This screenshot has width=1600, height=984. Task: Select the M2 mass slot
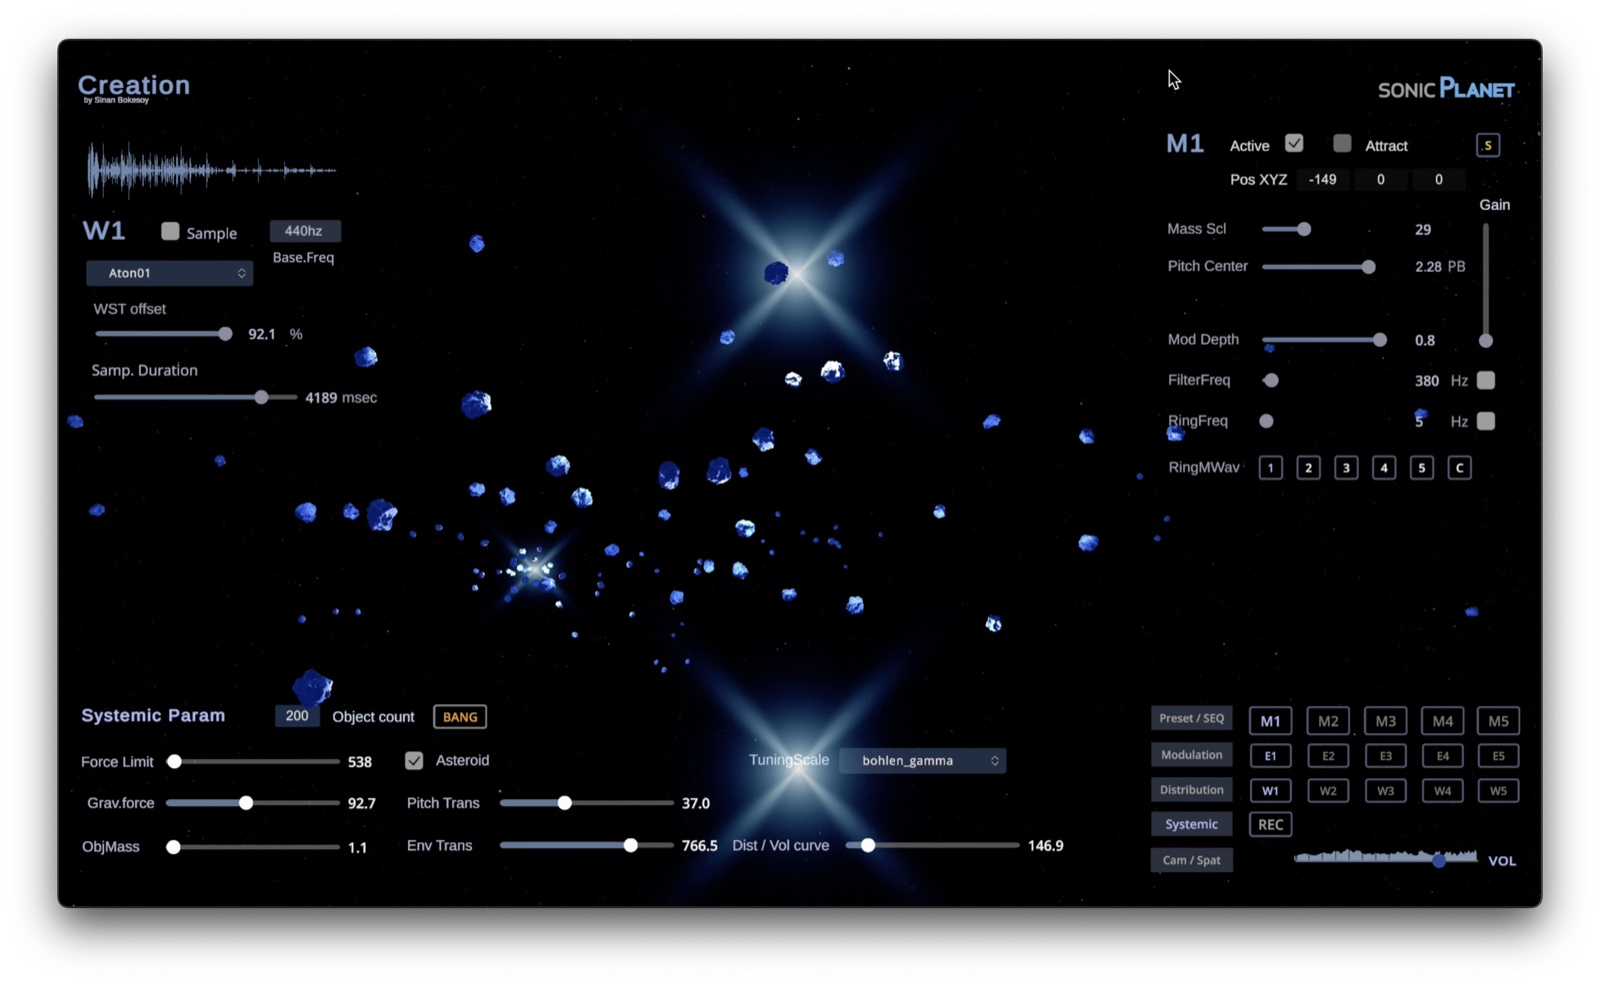(1328, 721)
